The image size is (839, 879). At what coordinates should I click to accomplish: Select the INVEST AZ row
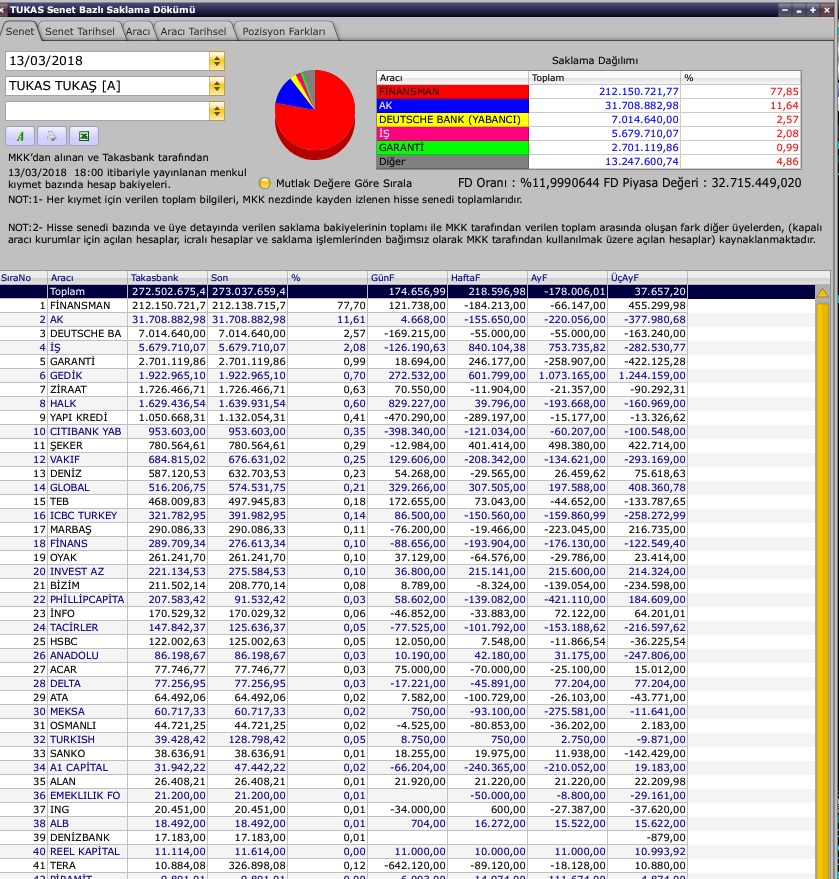[407, 572]
